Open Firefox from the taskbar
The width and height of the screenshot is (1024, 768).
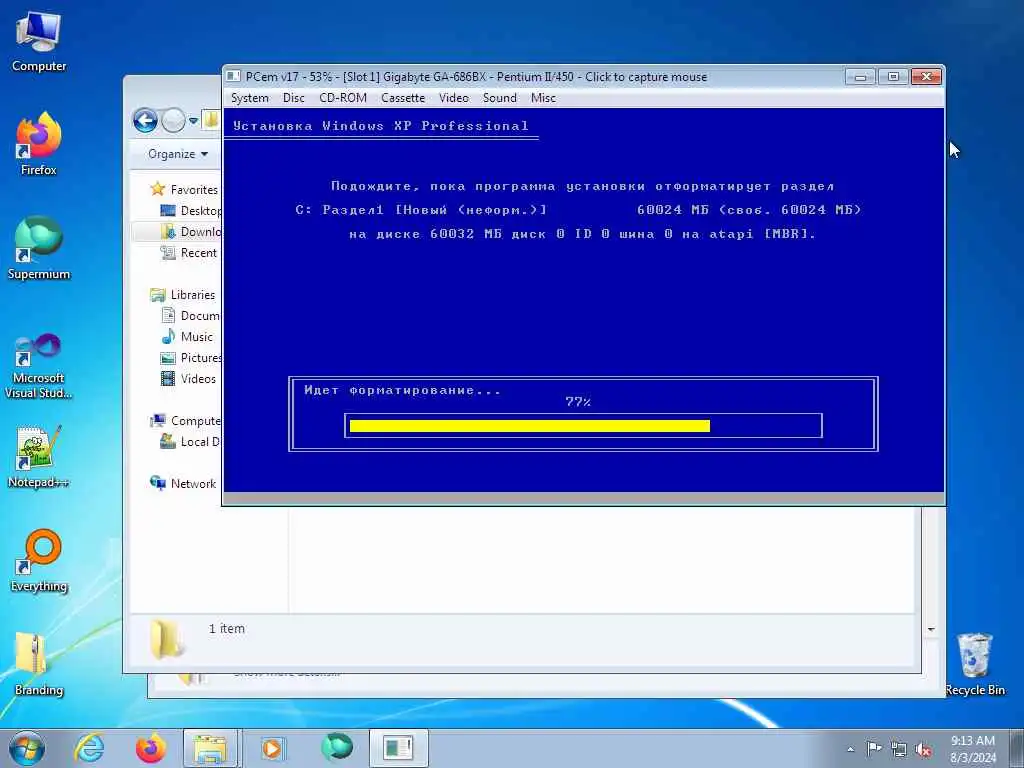151,748
